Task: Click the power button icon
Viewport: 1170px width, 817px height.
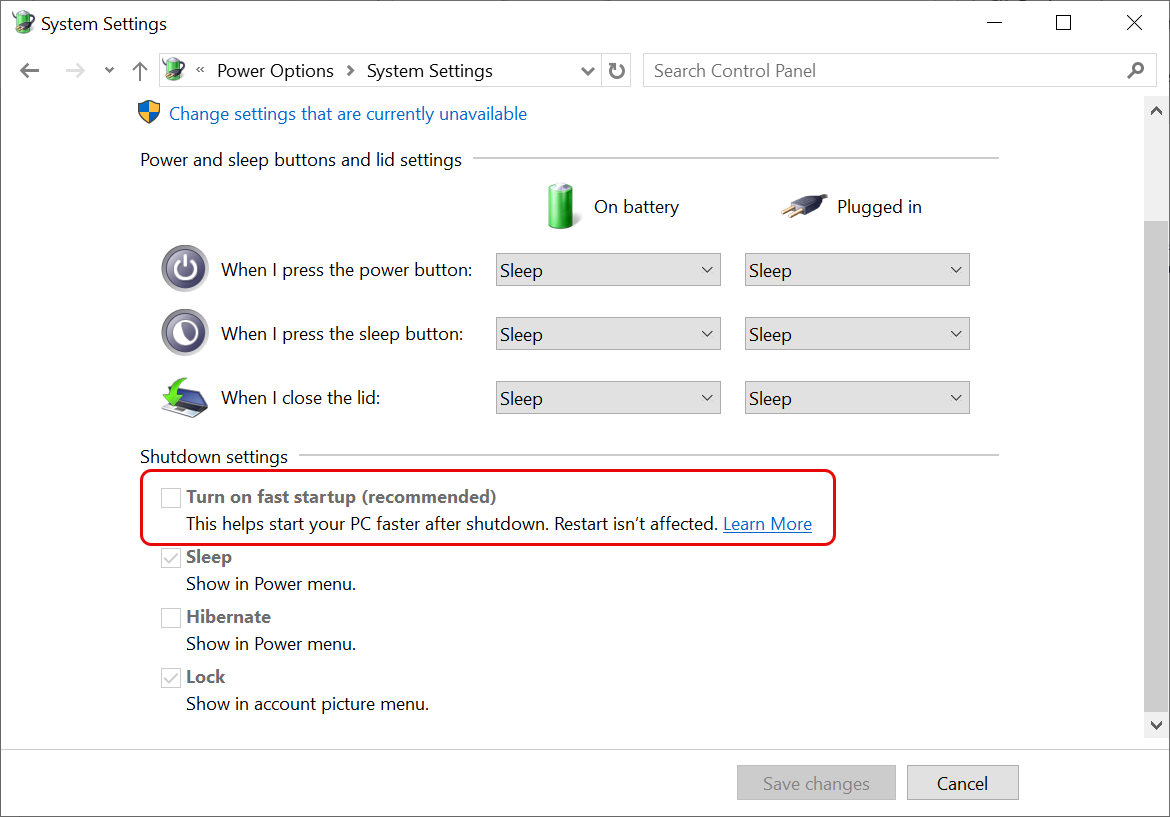Action: 185,269
